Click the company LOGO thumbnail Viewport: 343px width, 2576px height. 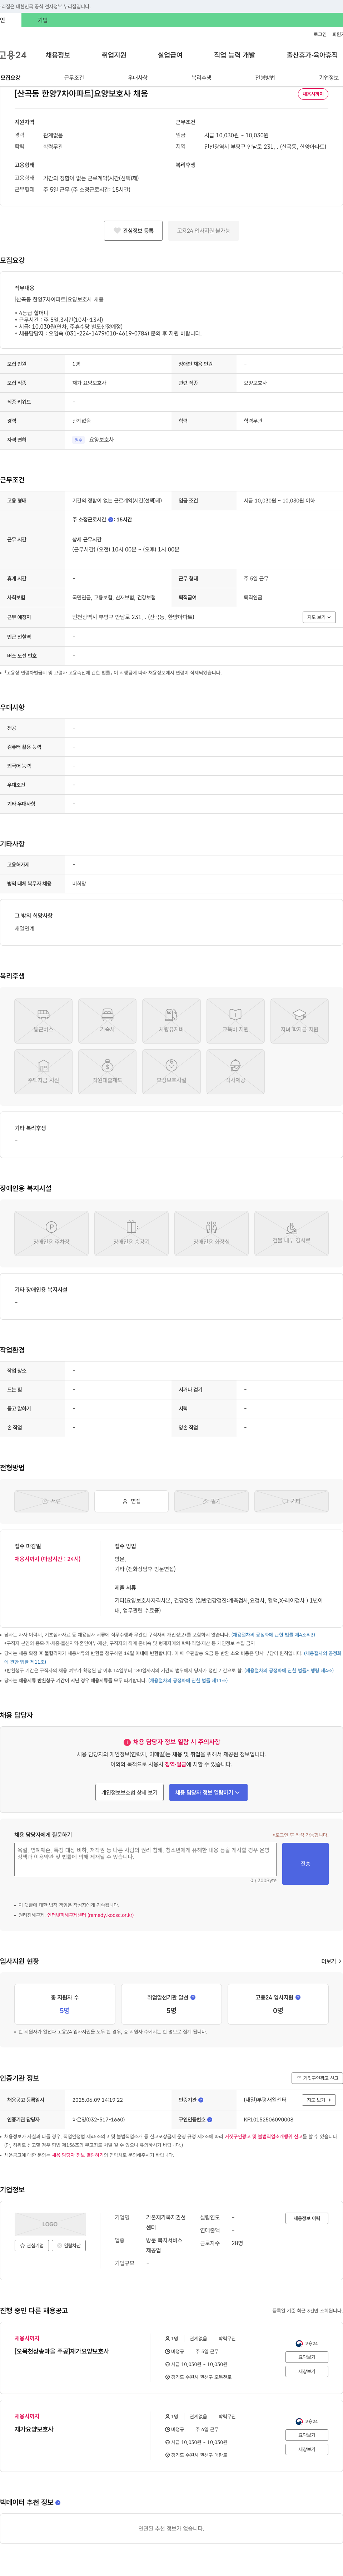tap(50, 2224)
